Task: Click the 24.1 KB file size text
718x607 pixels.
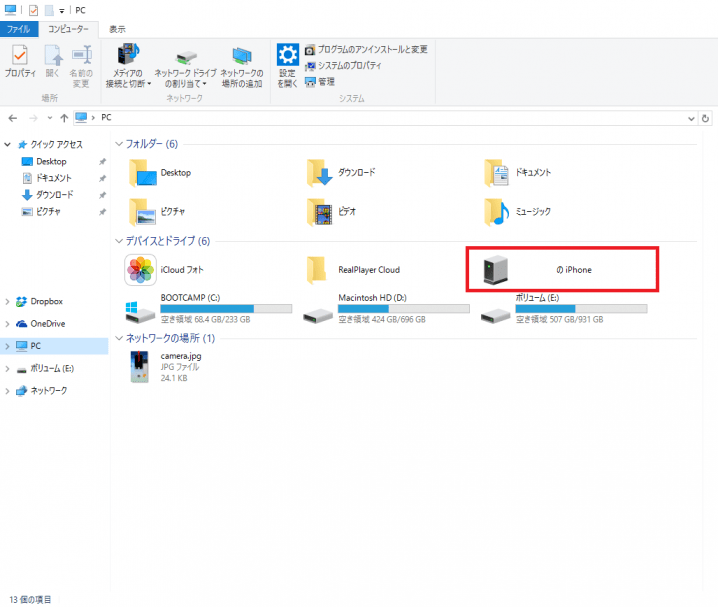Action: [x=174, y=378]
